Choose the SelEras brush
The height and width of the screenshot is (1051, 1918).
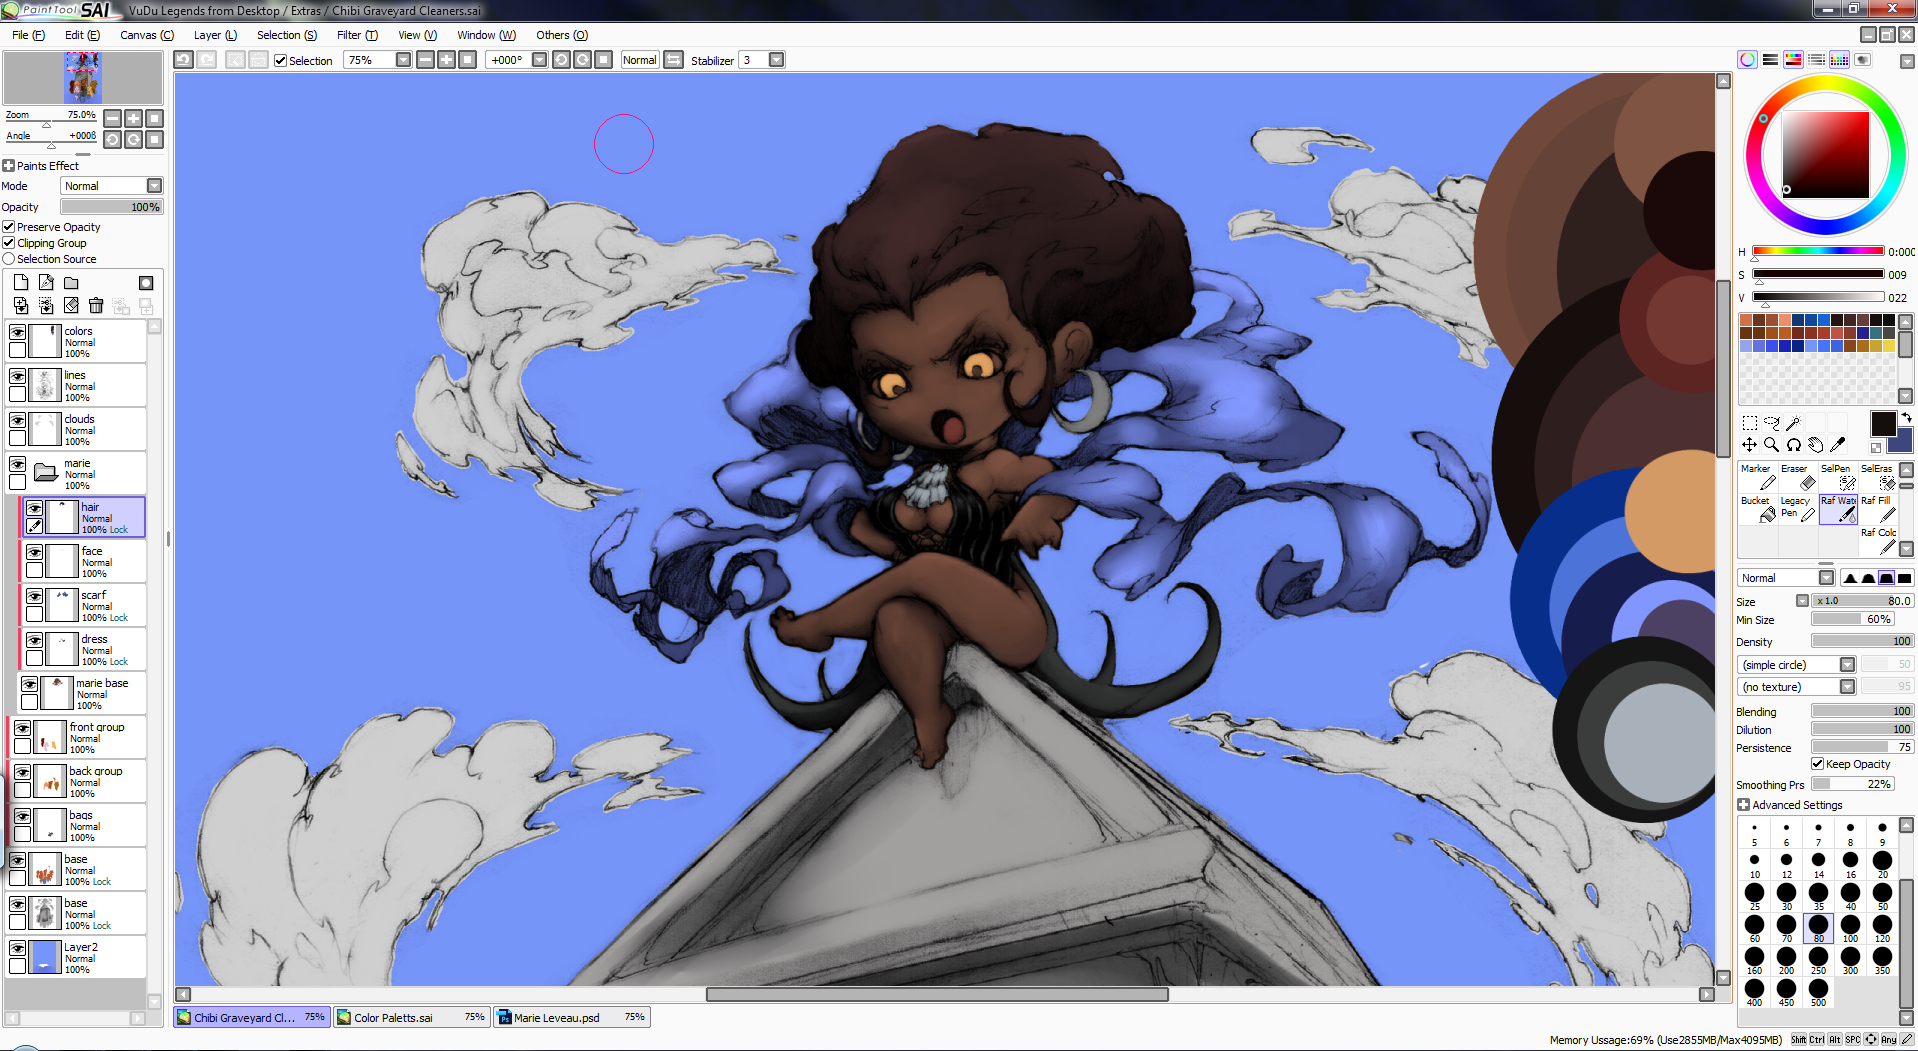pos(1878,477)
